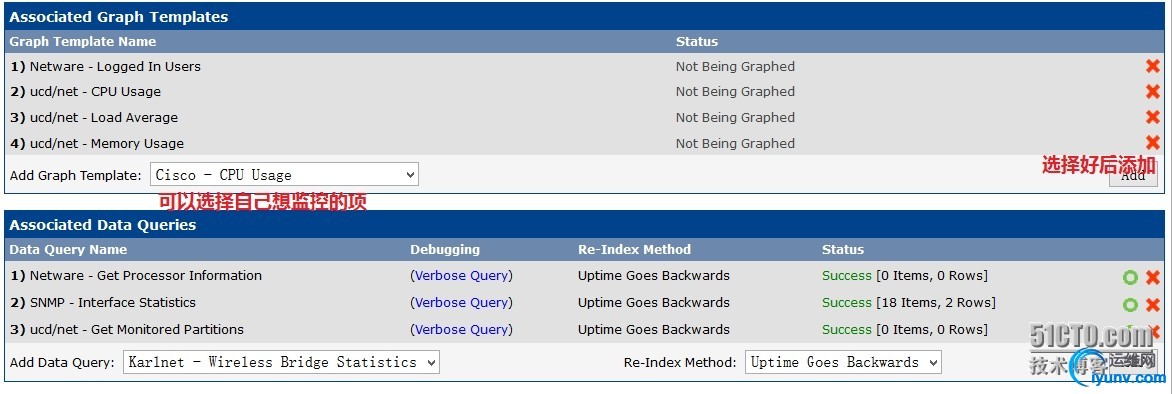
Task: Expand the Re-Index Method dropdown
Action: coord(843,362)
